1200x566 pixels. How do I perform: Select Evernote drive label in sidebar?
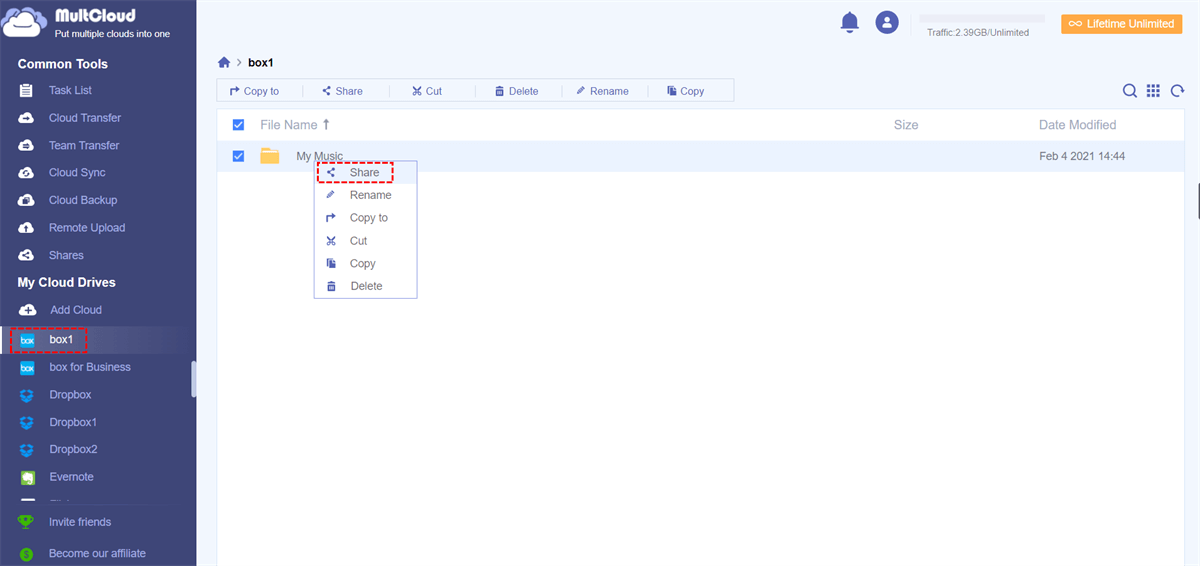72,478
